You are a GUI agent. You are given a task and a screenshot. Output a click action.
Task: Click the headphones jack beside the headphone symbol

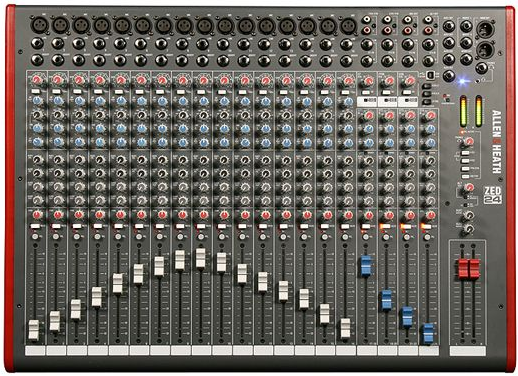coord(481,68)
